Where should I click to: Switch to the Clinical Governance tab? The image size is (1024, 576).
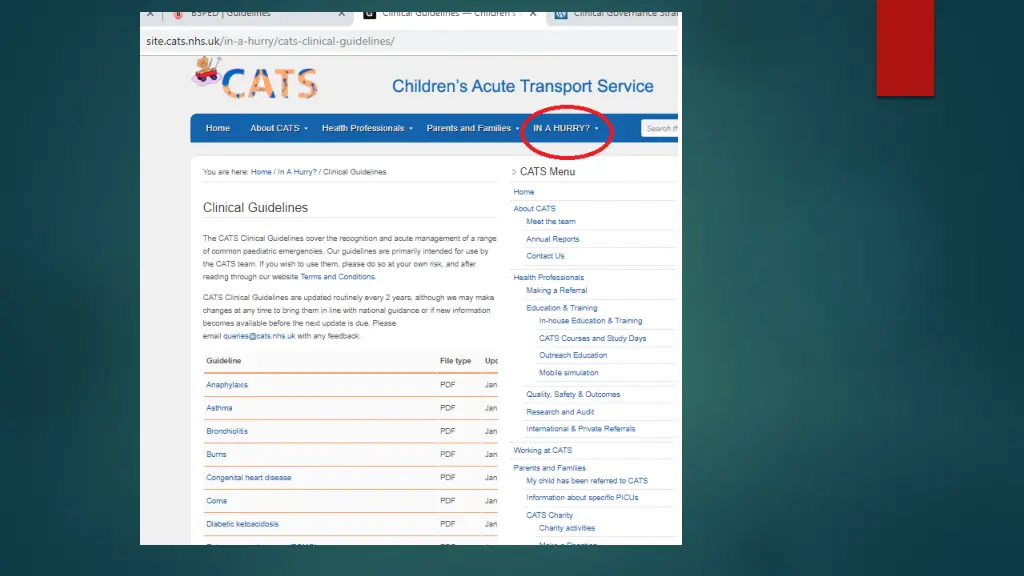pyautogui.click(x=615, y=14)
